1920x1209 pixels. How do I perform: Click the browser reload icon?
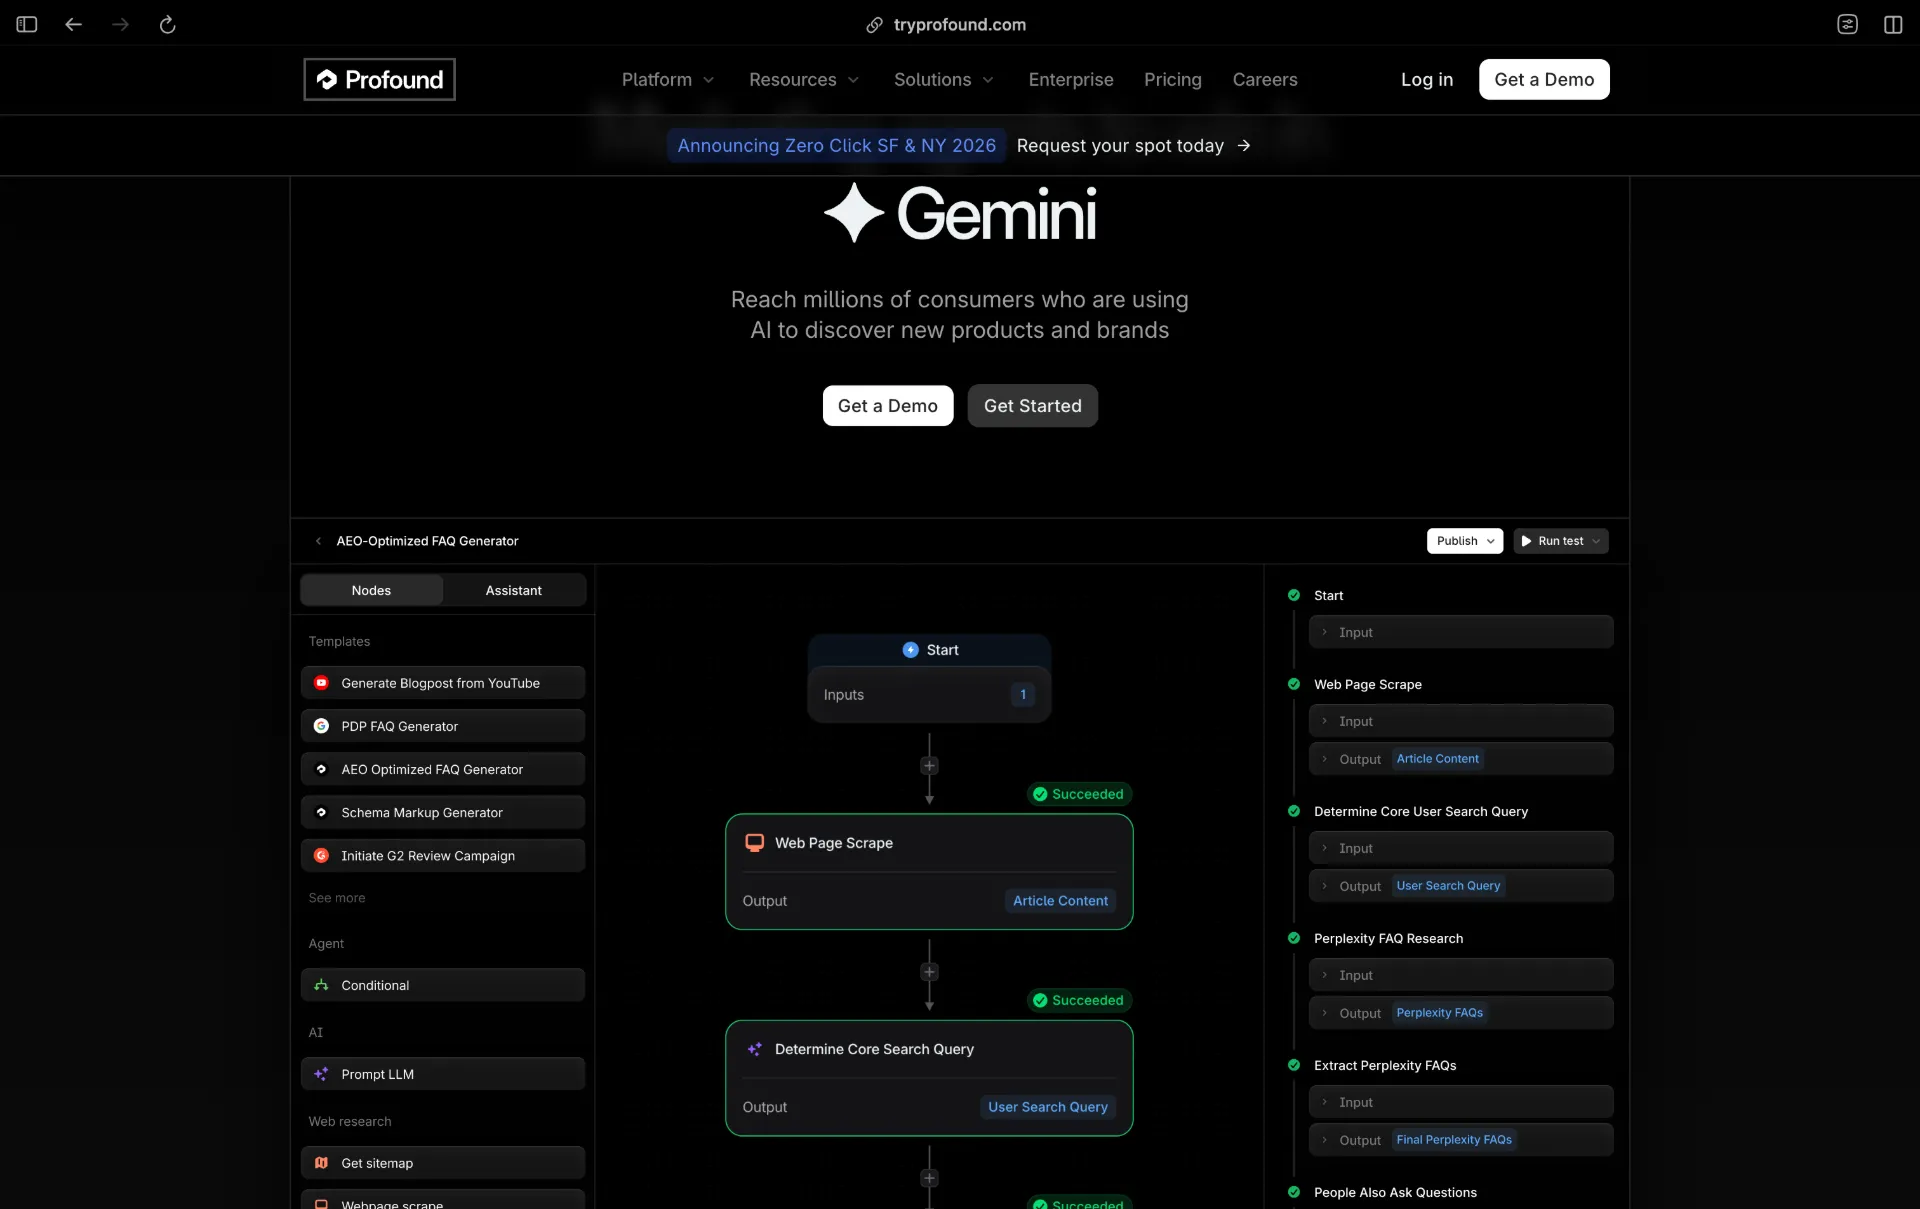pyautogui.click(x=167, y=24)
